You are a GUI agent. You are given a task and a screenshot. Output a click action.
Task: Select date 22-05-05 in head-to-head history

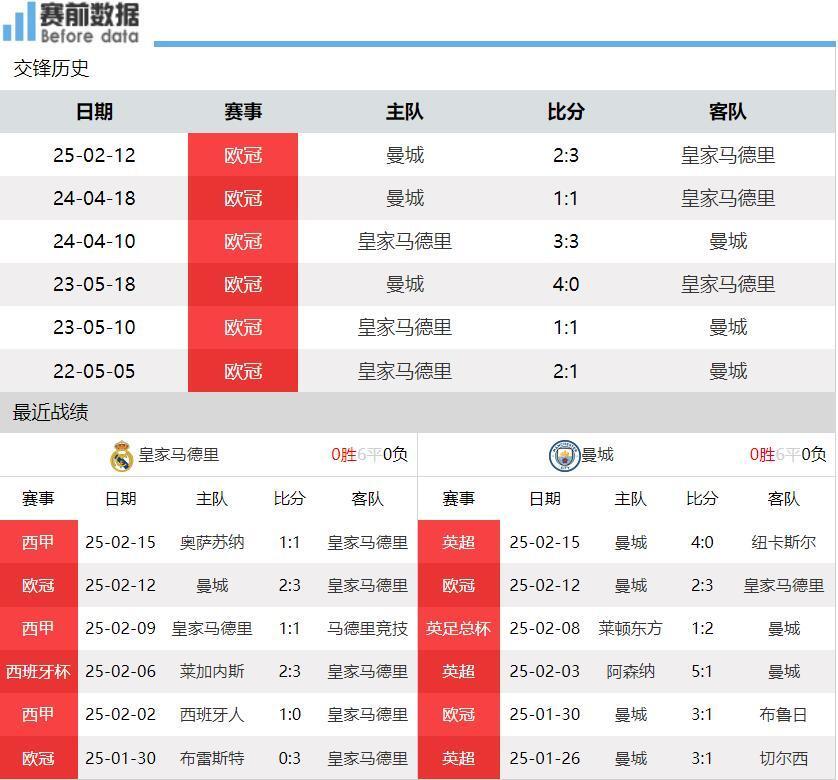(x=95, y=371)
